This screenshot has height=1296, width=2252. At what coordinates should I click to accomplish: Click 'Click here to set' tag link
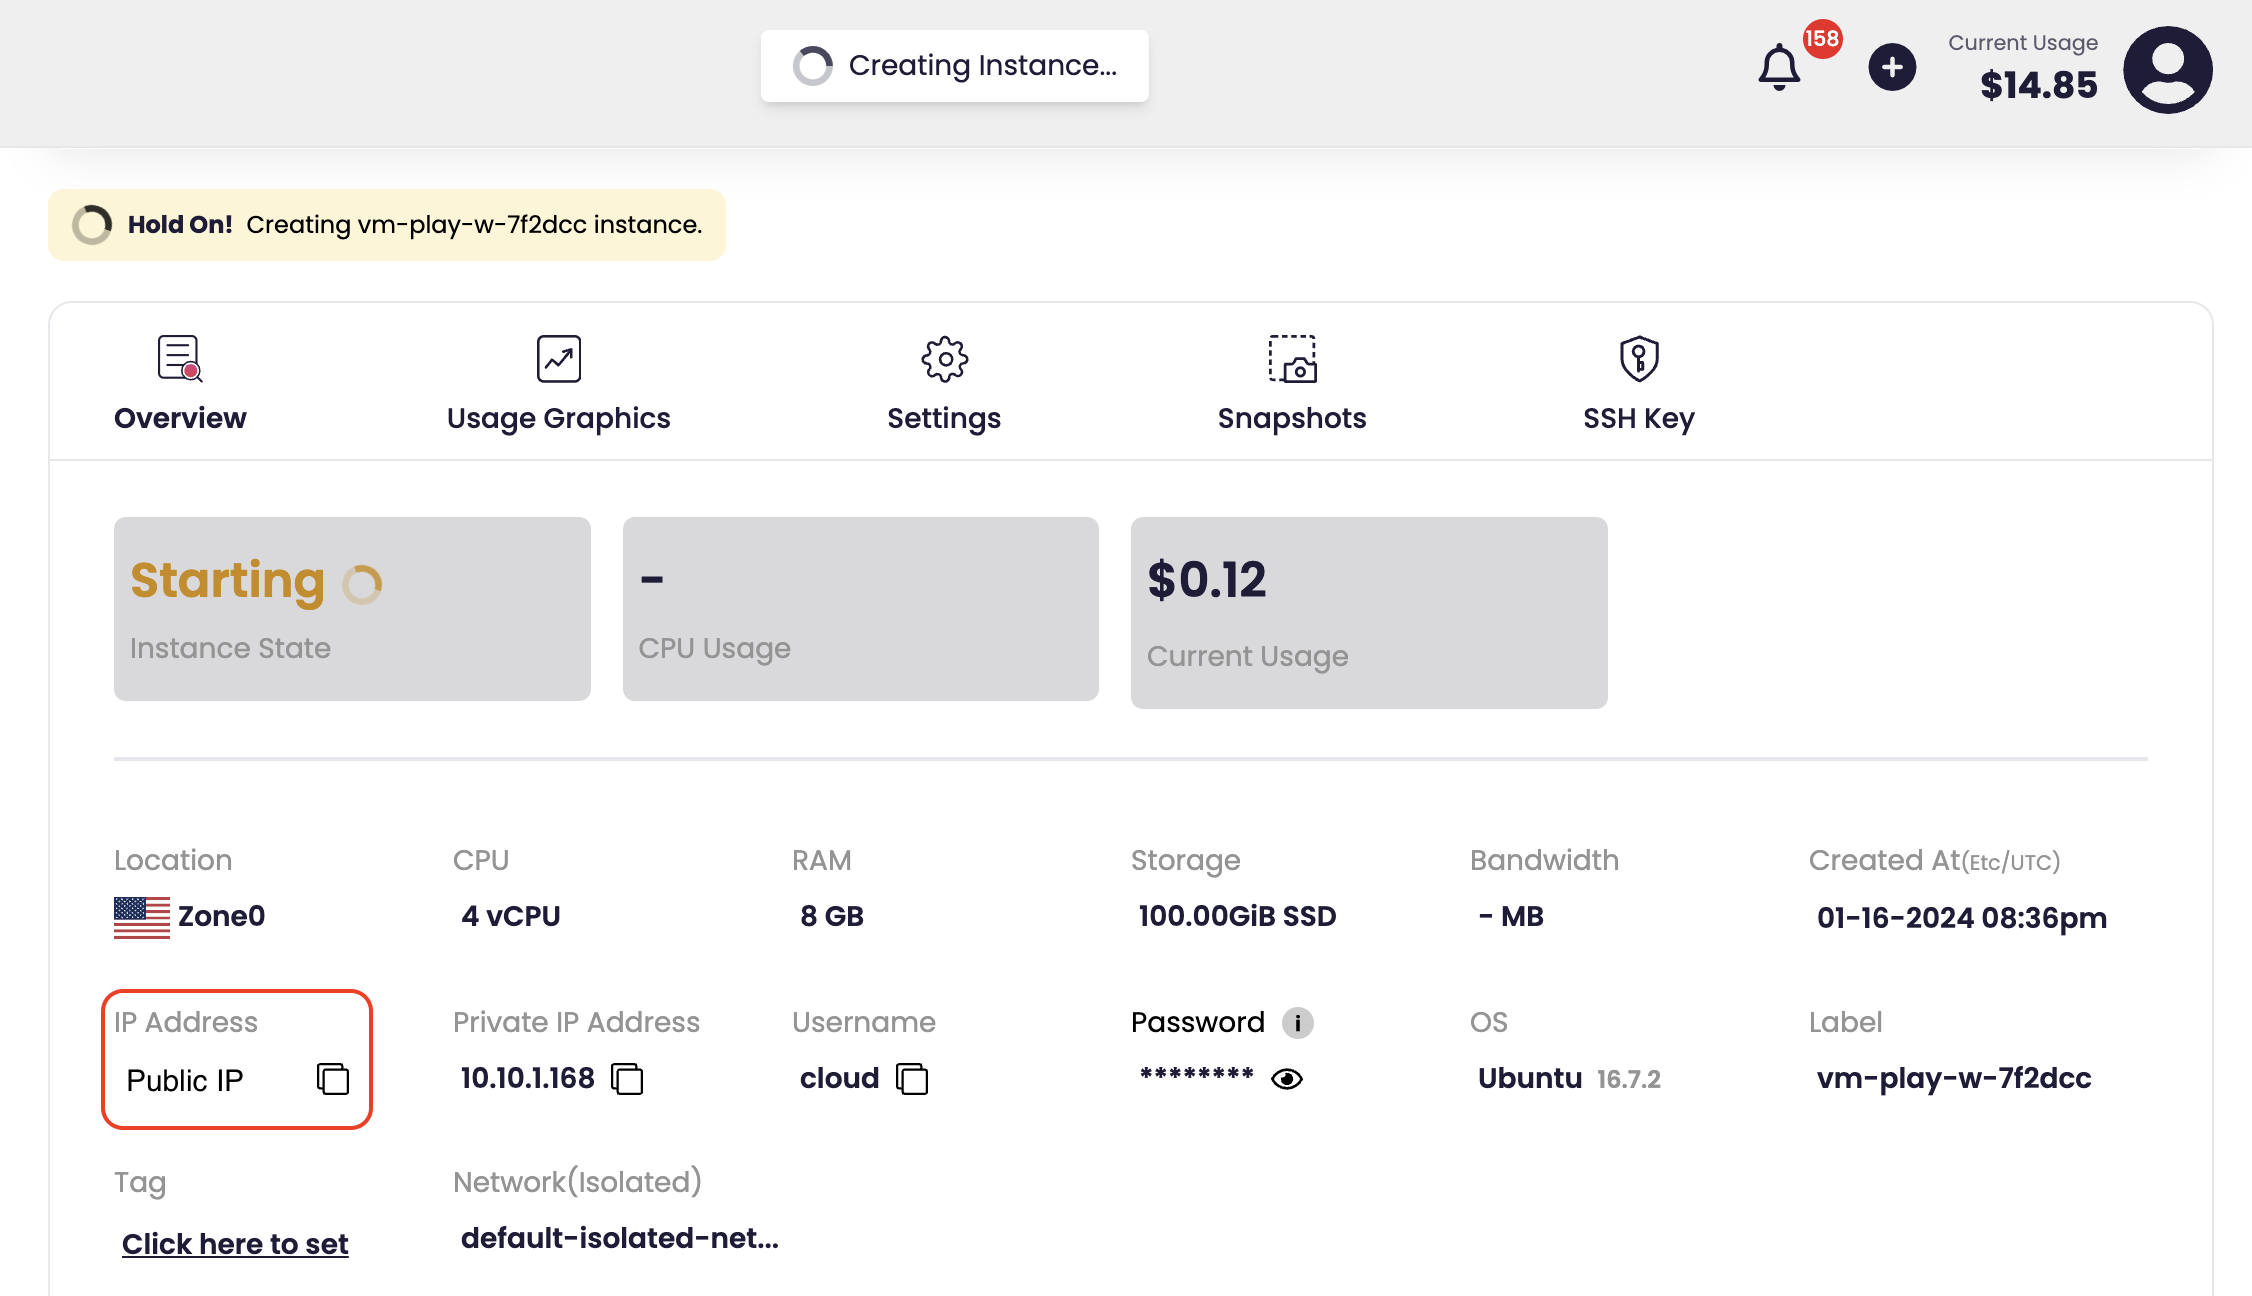point(235,1243)
